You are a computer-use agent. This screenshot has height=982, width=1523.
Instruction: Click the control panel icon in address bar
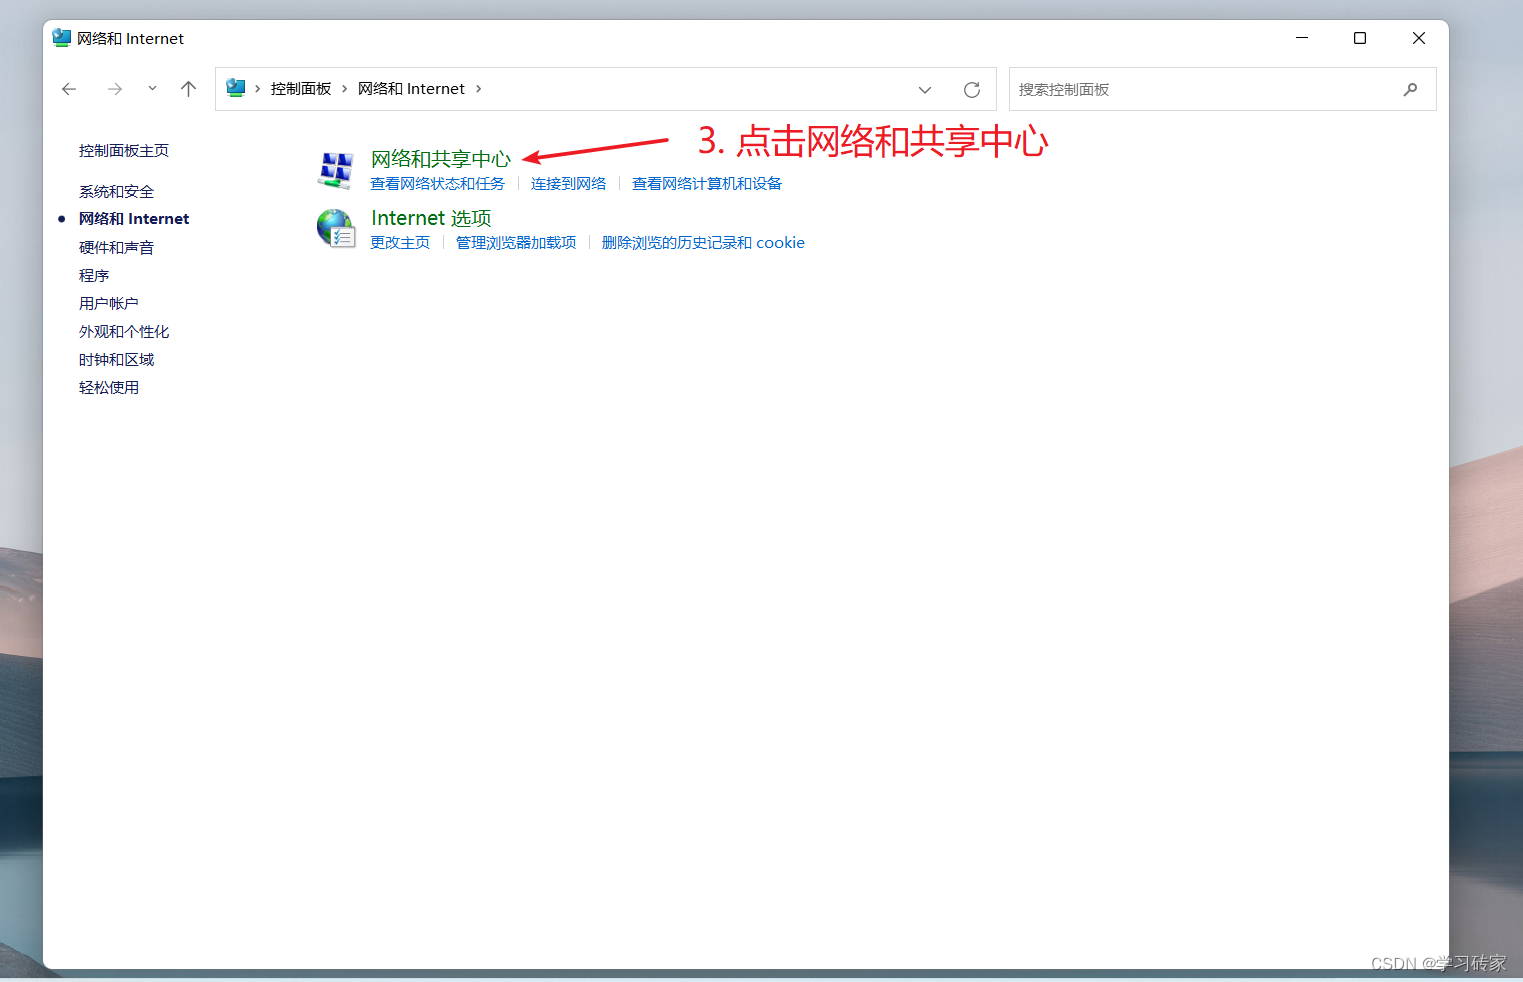click(x=236, y=88)
